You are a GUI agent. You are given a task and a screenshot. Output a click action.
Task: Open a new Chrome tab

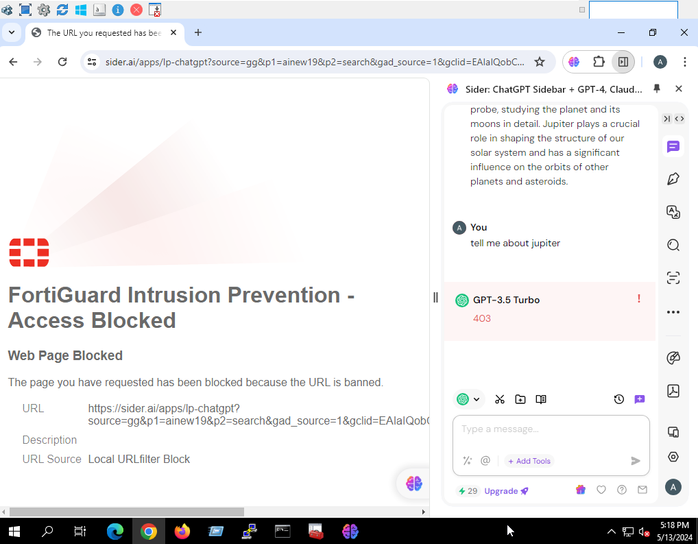(198, 32)
